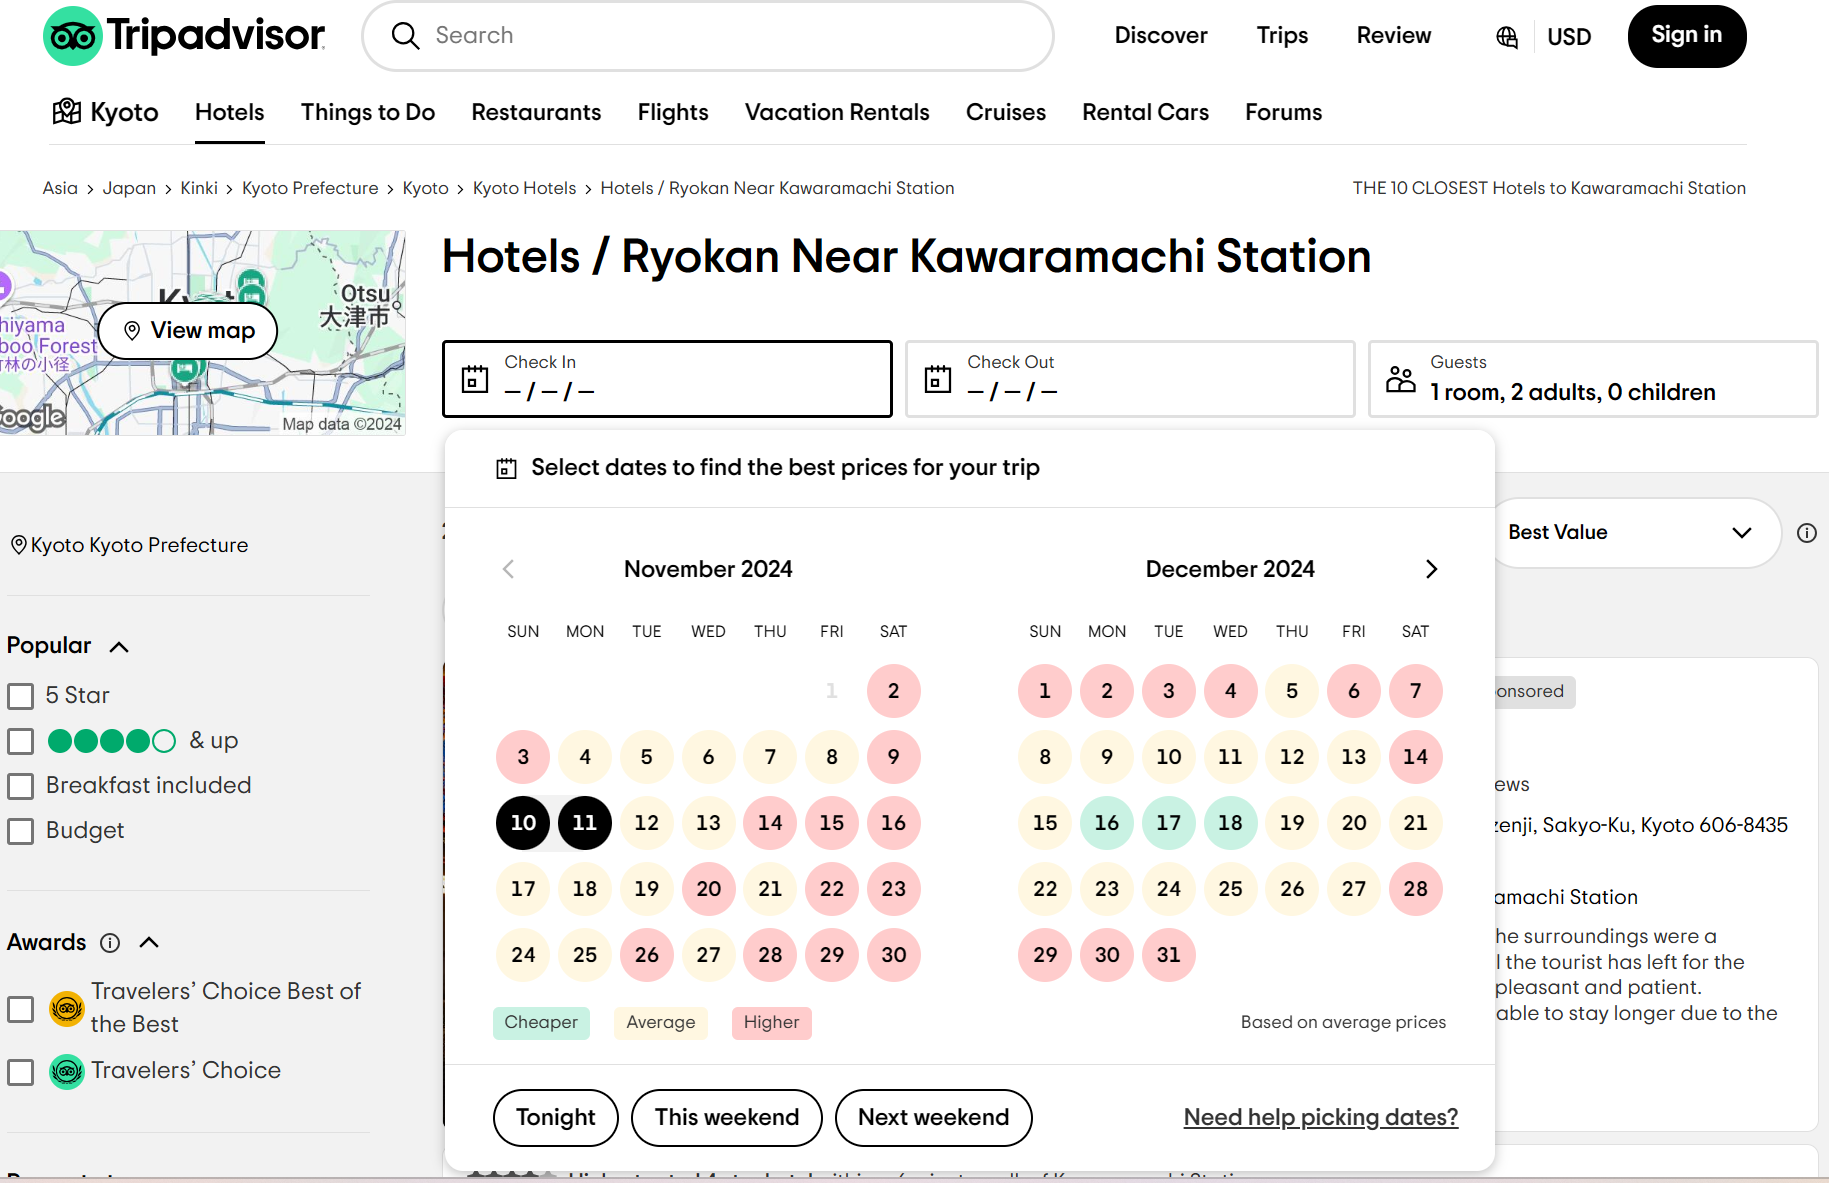Click the Check In calendar icon
The height and width of the screenshot is (1183, 1829).
click(x=475, y=379)
